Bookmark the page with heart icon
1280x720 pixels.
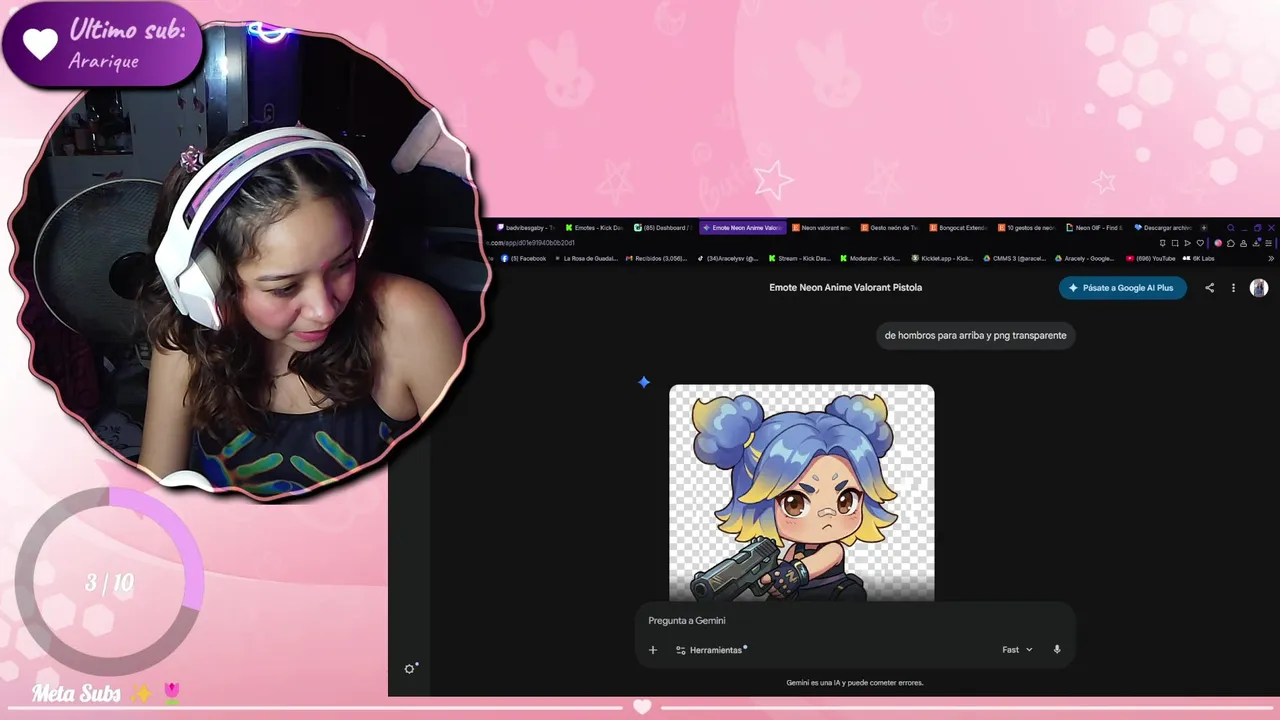(1200, 243)
